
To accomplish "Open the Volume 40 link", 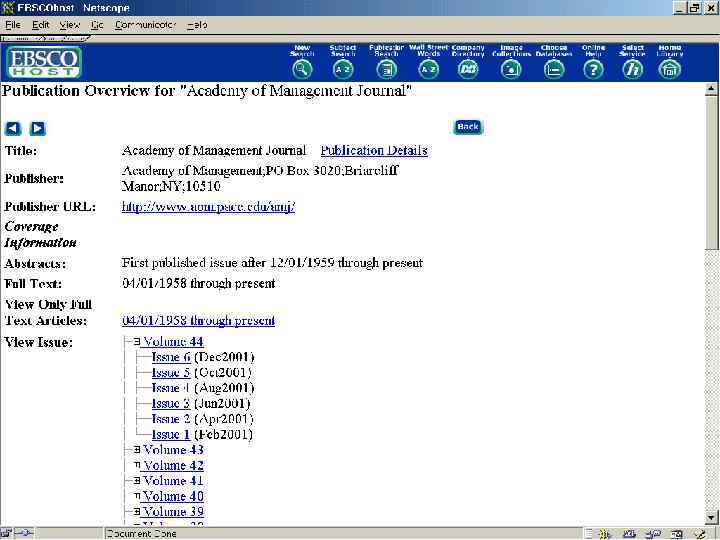I will pos(173,496).
